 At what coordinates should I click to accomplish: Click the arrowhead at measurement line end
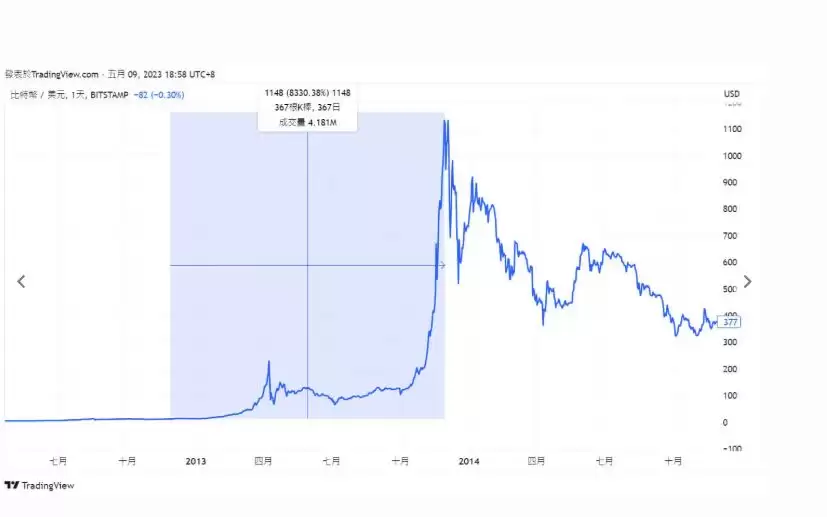(441, 265)
